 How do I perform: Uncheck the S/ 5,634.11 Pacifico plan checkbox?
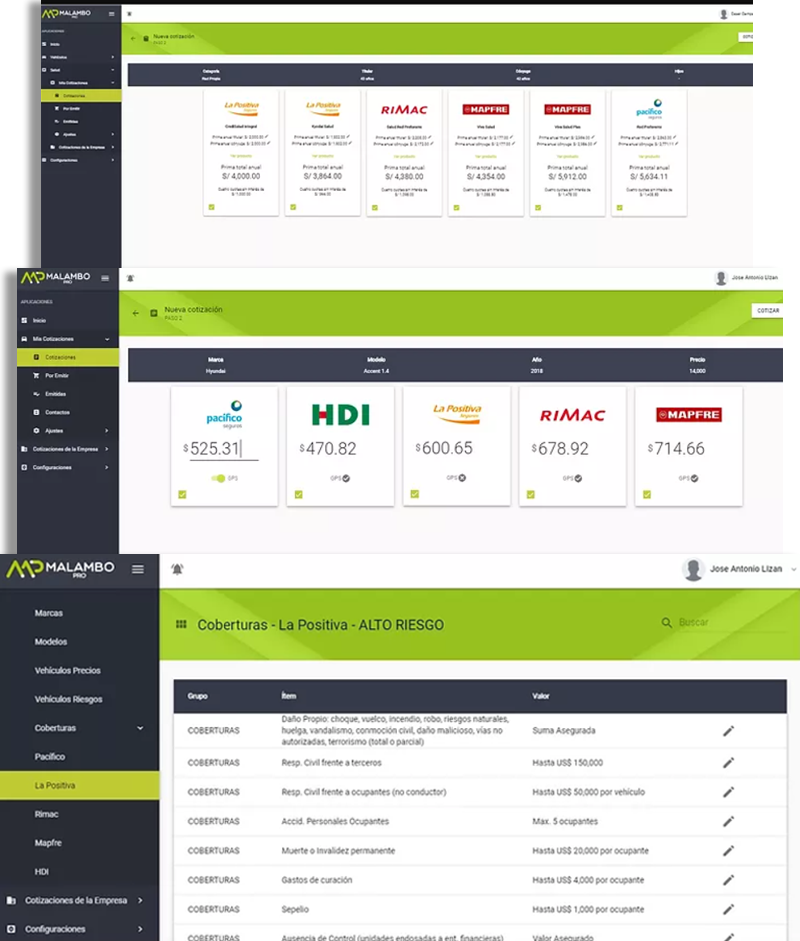(619, 208)
